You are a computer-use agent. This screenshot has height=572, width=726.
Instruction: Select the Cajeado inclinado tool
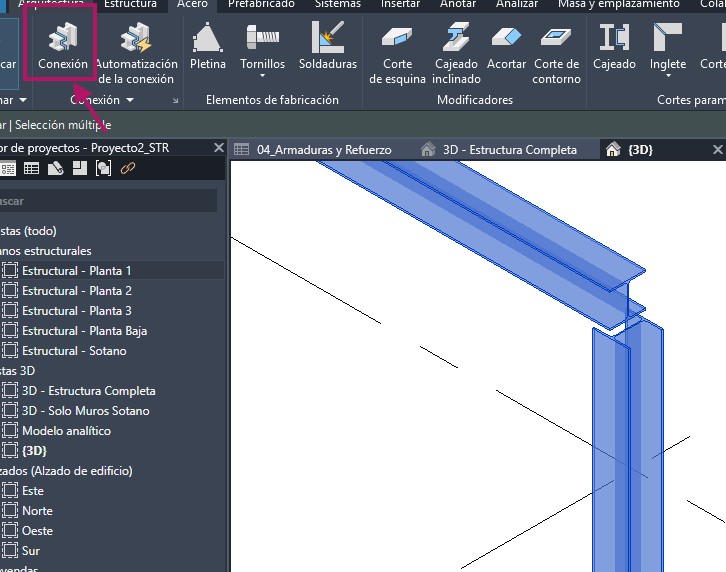coord(455,54)
